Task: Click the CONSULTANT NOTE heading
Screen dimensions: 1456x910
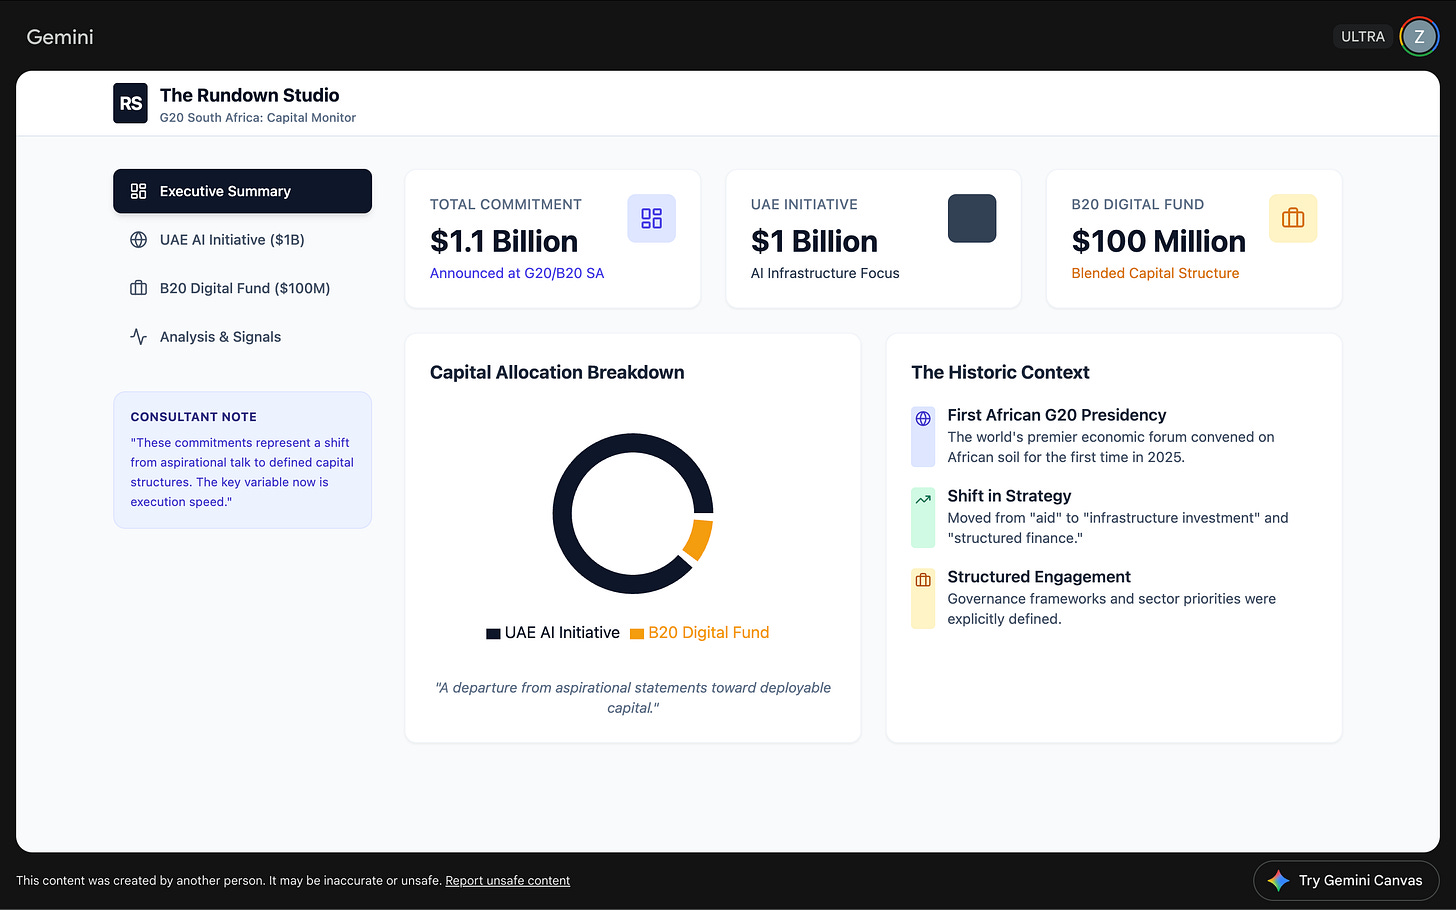Action: (193, 417)
